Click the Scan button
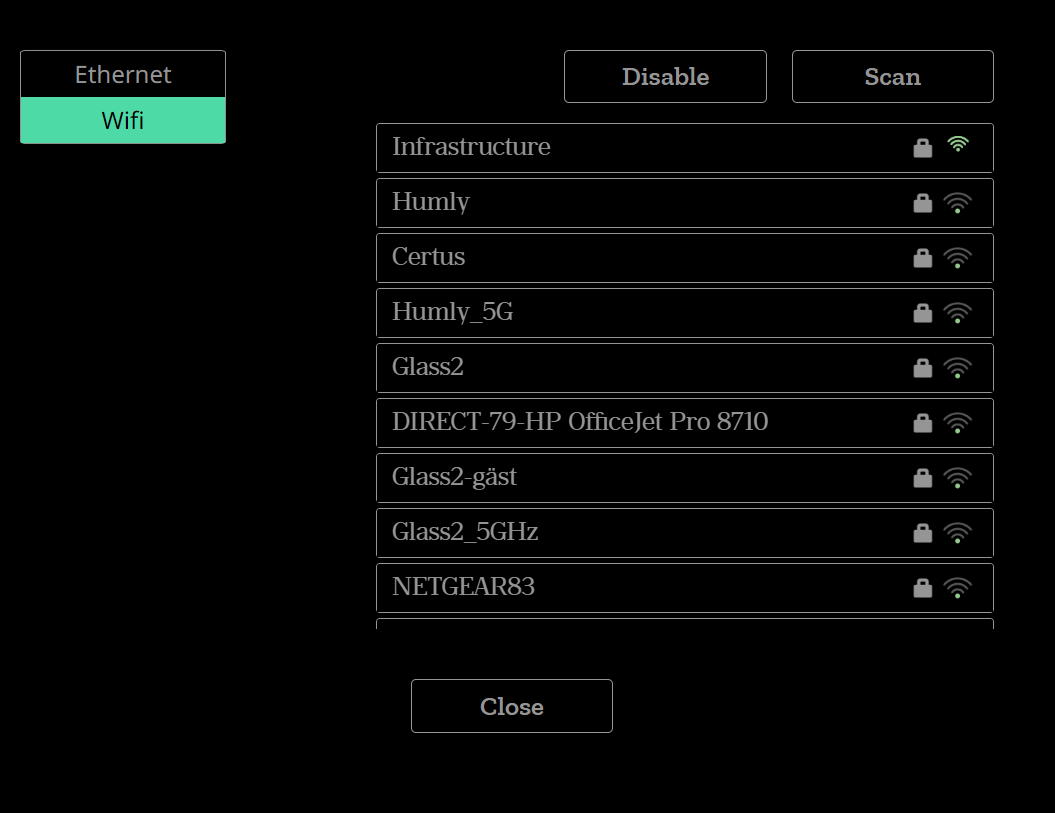 (x=893, y=77)
